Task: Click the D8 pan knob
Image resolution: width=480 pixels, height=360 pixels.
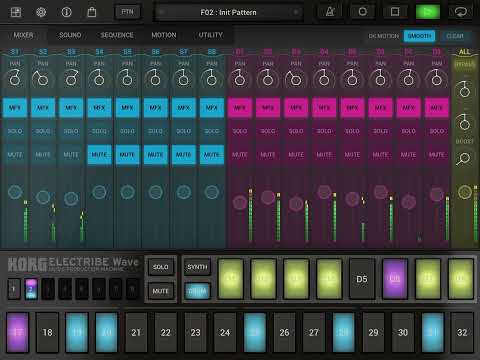Action: (436, 79)
